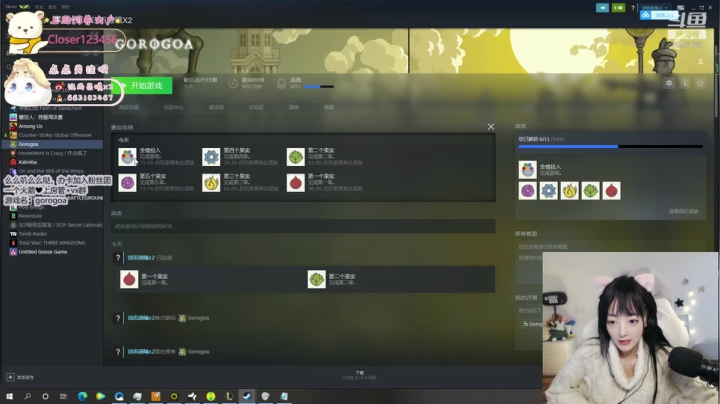
Task: Select Counter-Strike: Global Offensive in library
Action: 55,135
